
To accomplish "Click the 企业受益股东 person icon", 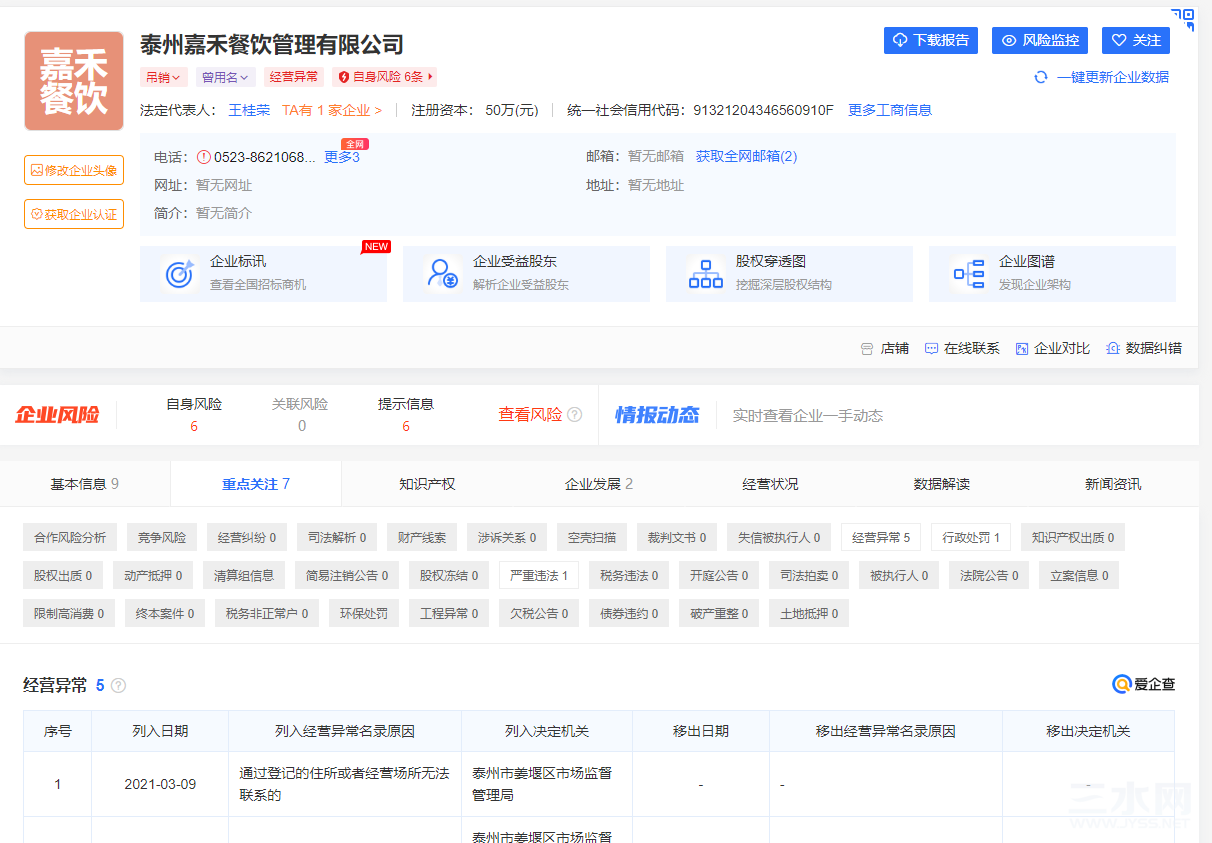I will pyautogui.click(x=442, y=274).
